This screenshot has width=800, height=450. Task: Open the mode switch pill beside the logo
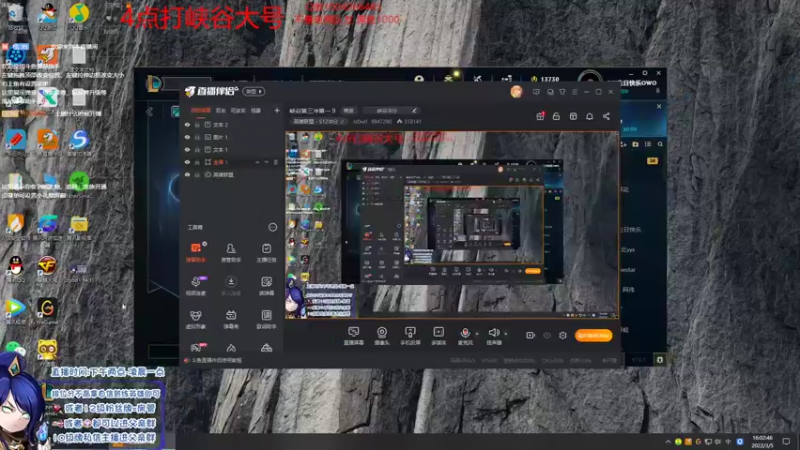coord(254,91)
